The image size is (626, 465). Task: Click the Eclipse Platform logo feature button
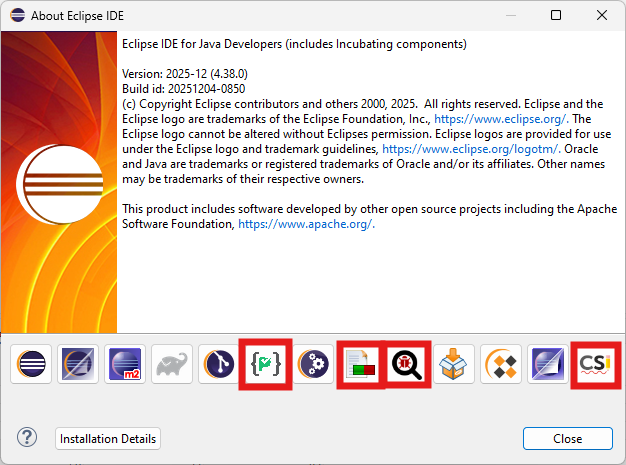click(x=31, y=364)
